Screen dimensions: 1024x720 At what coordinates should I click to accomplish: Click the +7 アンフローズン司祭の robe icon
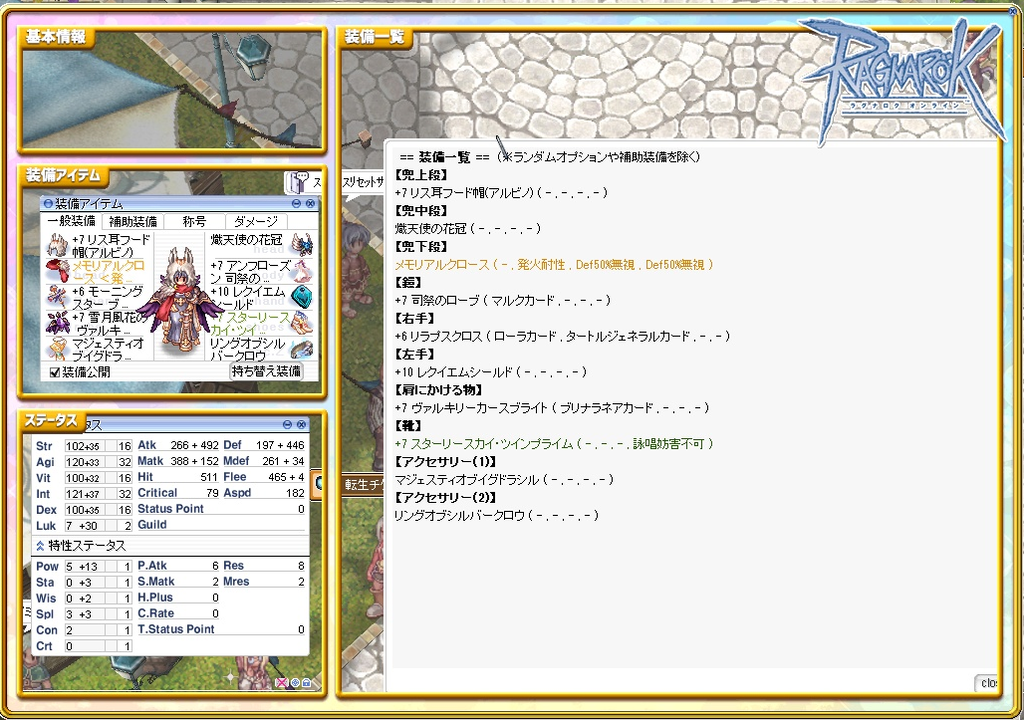coord(302,270)
